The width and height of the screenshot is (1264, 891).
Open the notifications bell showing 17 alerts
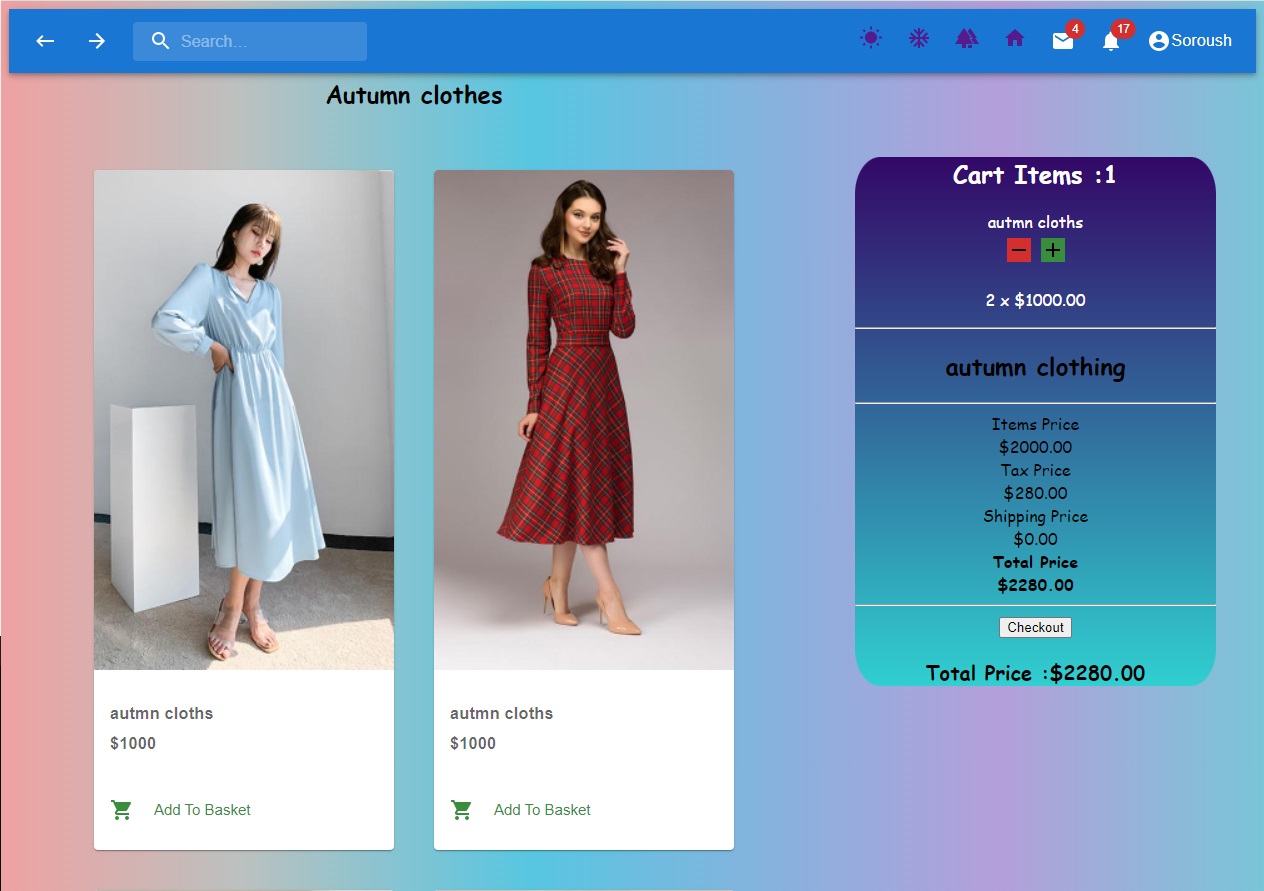(1110, 41)
